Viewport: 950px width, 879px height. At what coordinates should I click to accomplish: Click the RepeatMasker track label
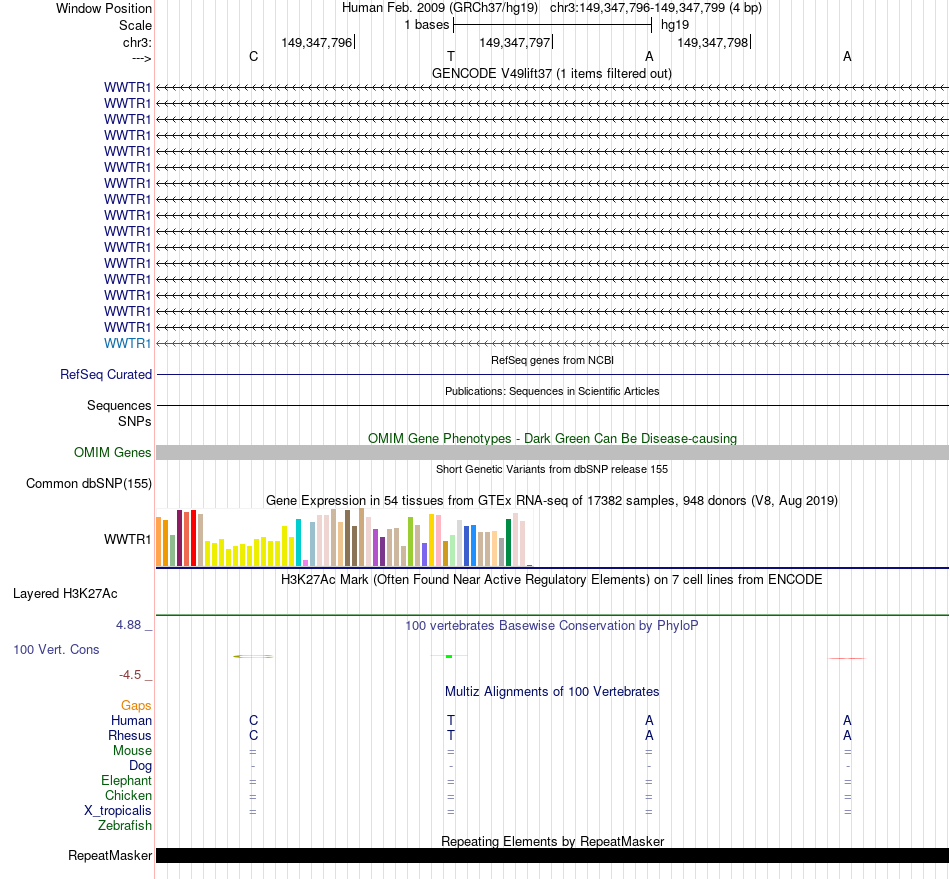pos(110,855)
